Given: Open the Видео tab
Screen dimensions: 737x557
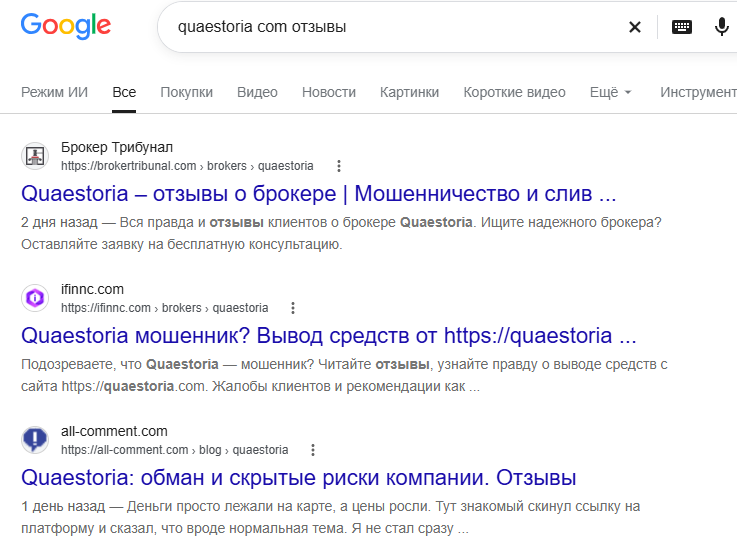Looking at the screenshot, I should point(257,92).
